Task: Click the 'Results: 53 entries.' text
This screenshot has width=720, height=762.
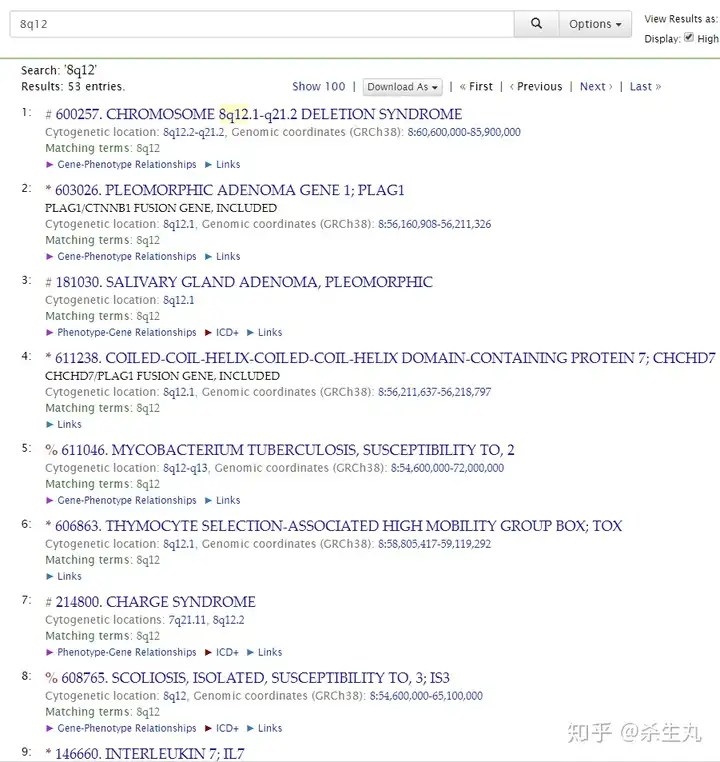Action: 73,87
